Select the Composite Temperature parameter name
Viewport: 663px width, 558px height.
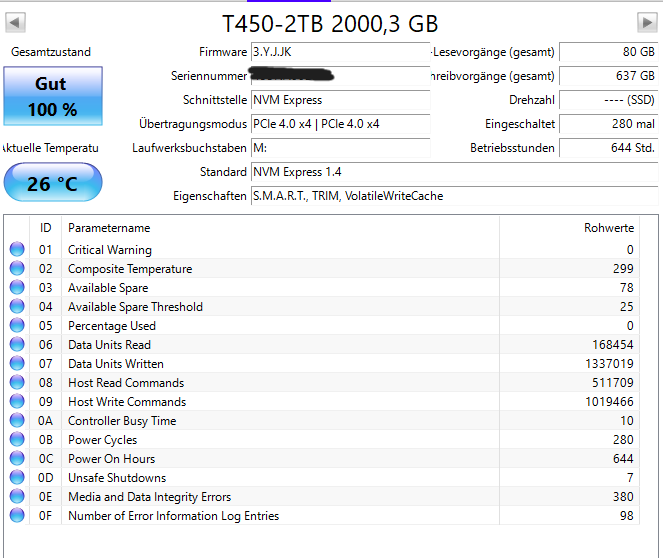click(130, 269)
